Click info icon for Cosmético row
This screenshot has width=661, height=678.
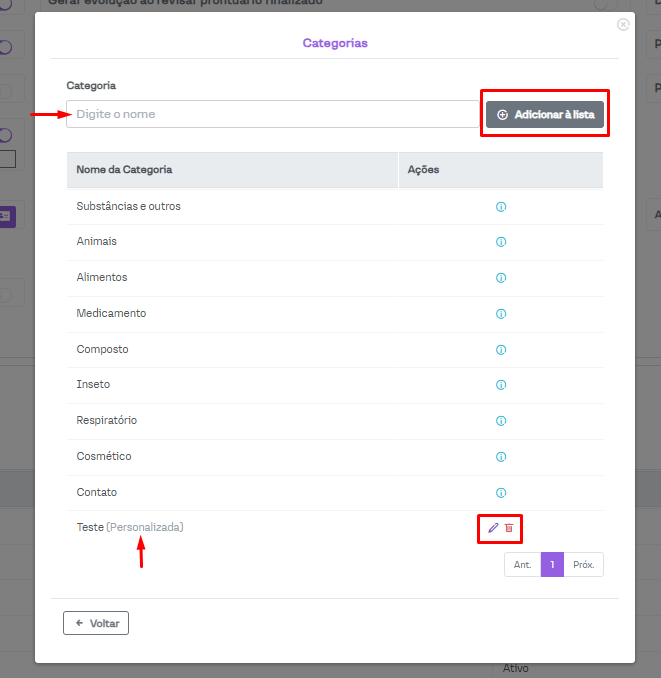[x=501, y=457]
